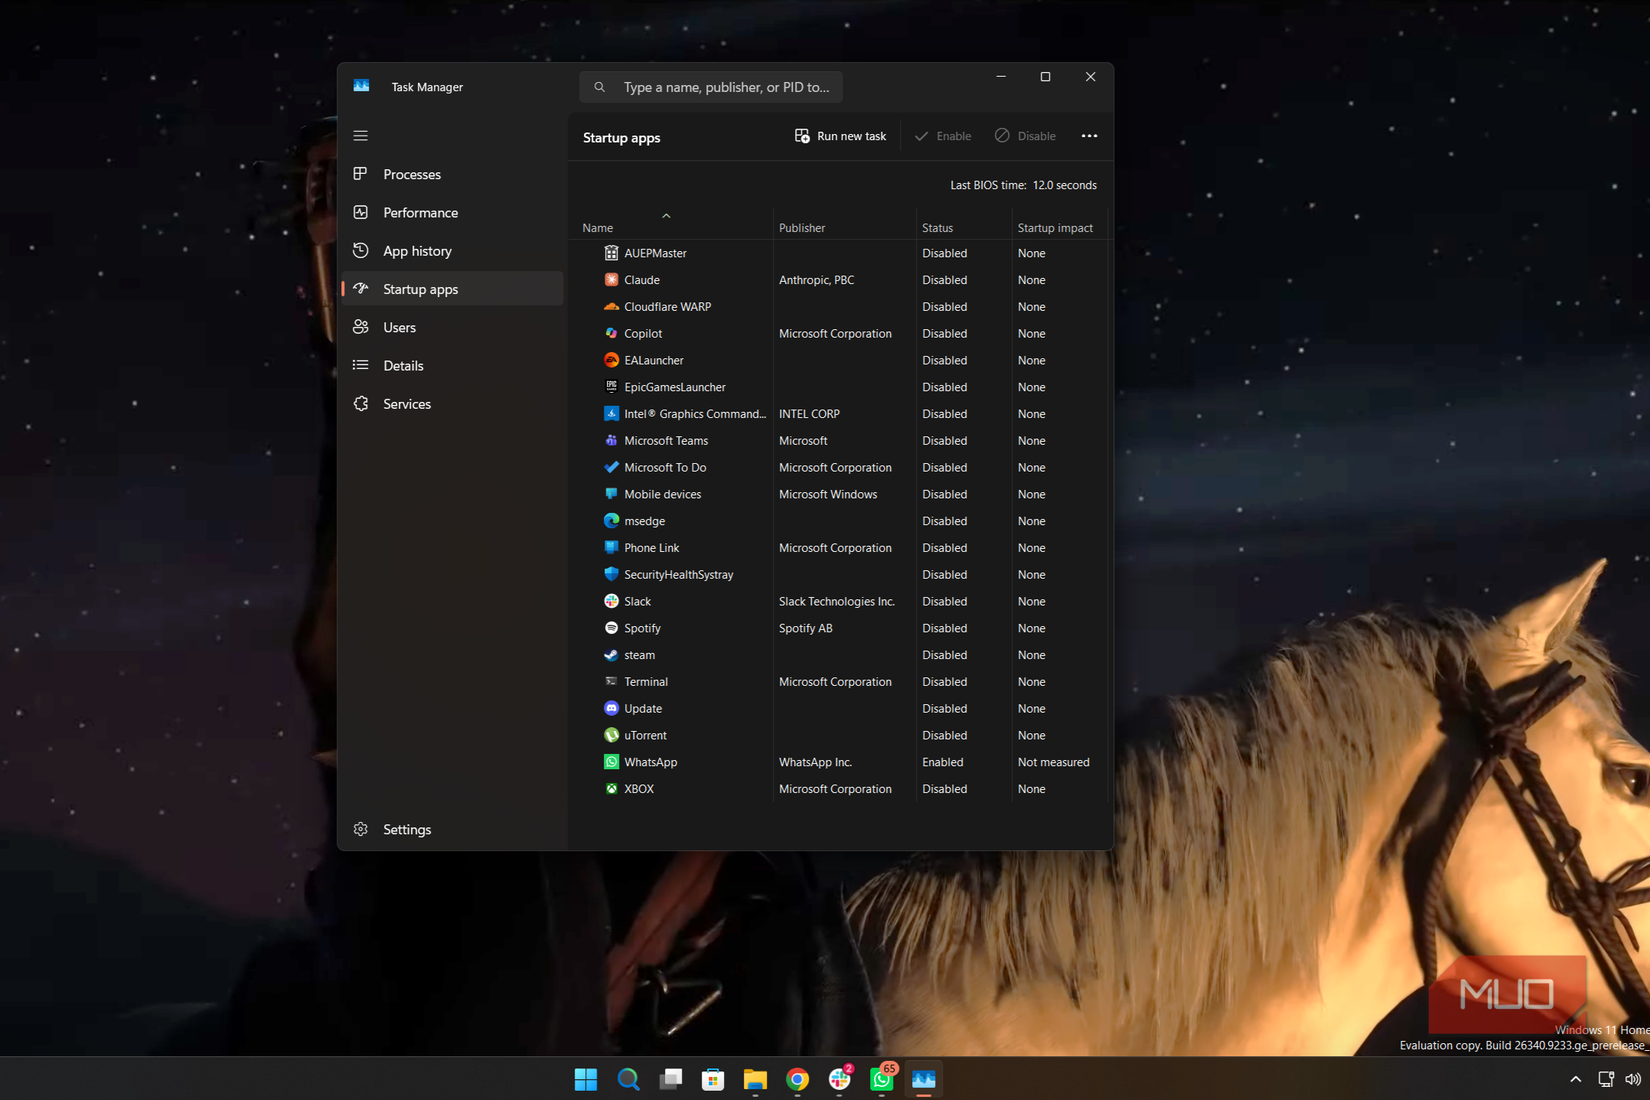Image resolution: width=1650 pixels, height=1100 pixels.
Task: Select the Update Discord icon
Action: click(x=611, y=708)
